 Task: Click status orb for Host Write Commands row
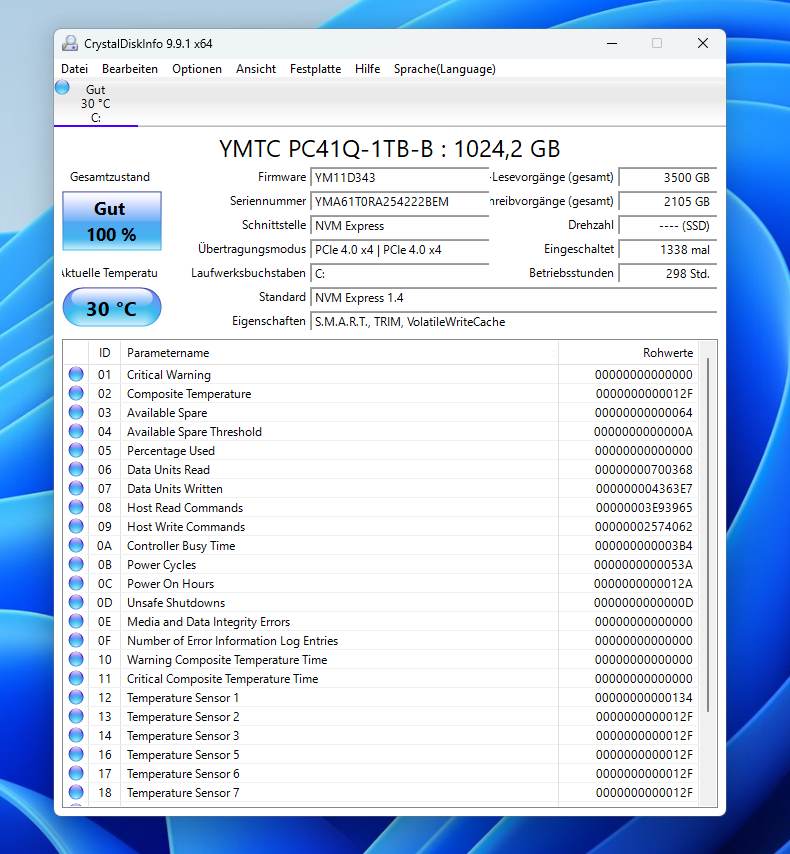point(76,527)
